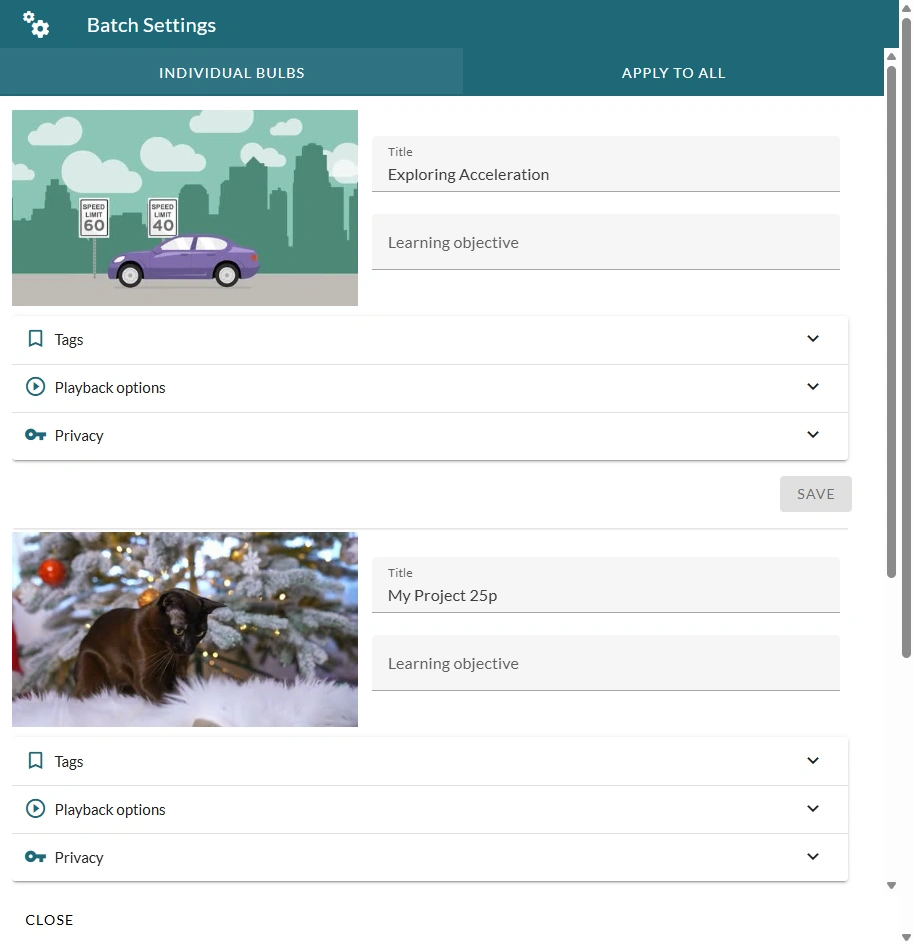This screenshot has width=913, height=944.
Task: Click Tags label for Exploring Acceleration
Action: (69, 340)
